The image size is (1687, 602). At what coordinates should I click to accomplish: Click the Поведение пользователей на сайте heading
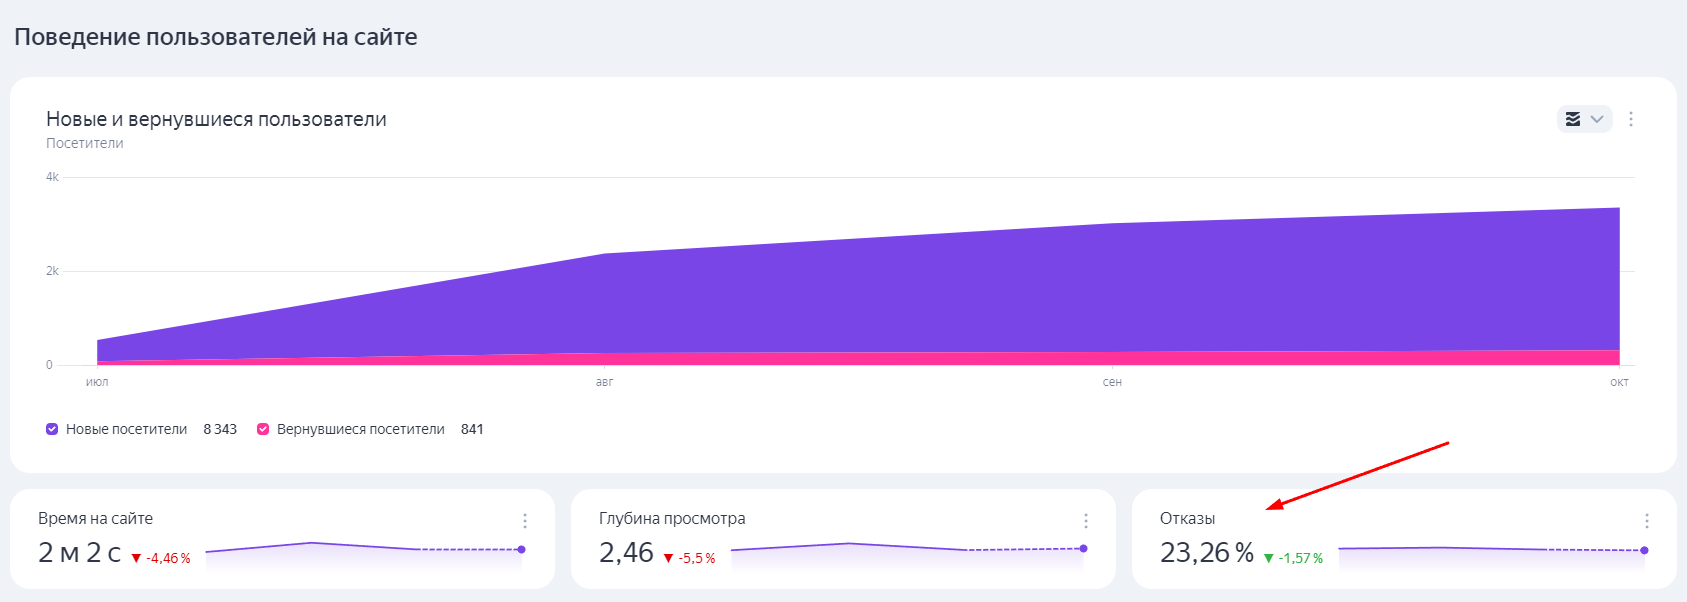(212, 36)
